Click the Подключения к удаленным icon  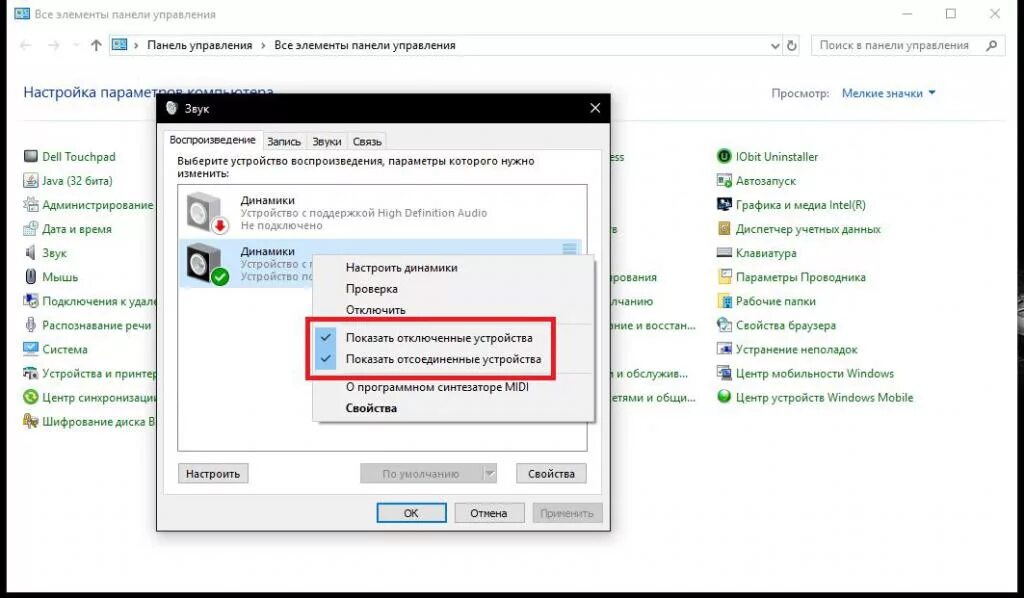point(31,301)
